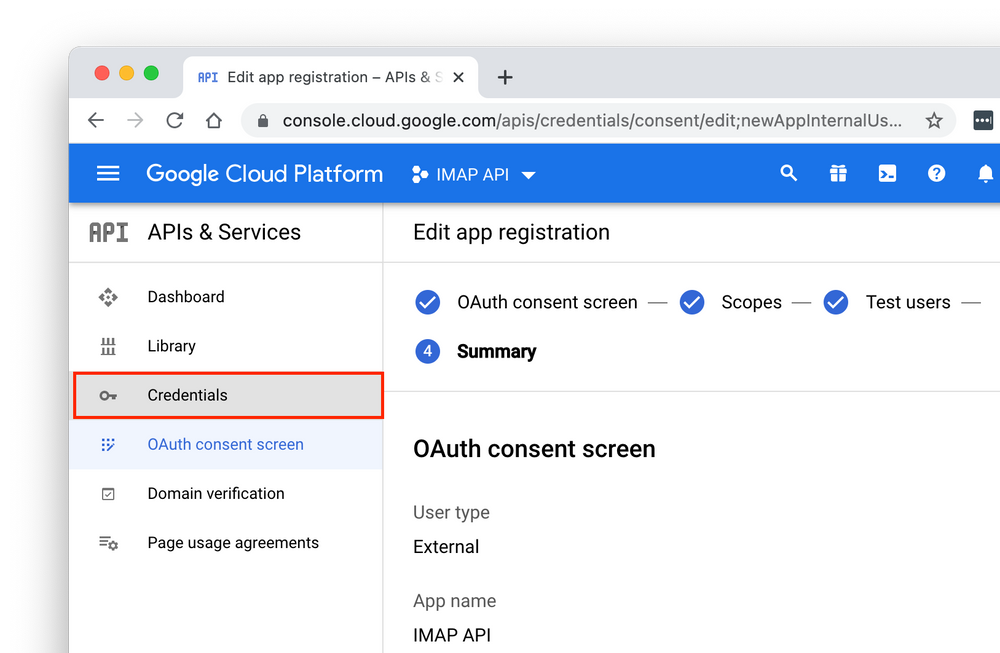Activate the Cloud Shell terminal icon
The width and height of the screenshot is (1000, 653).
point(887,173)
